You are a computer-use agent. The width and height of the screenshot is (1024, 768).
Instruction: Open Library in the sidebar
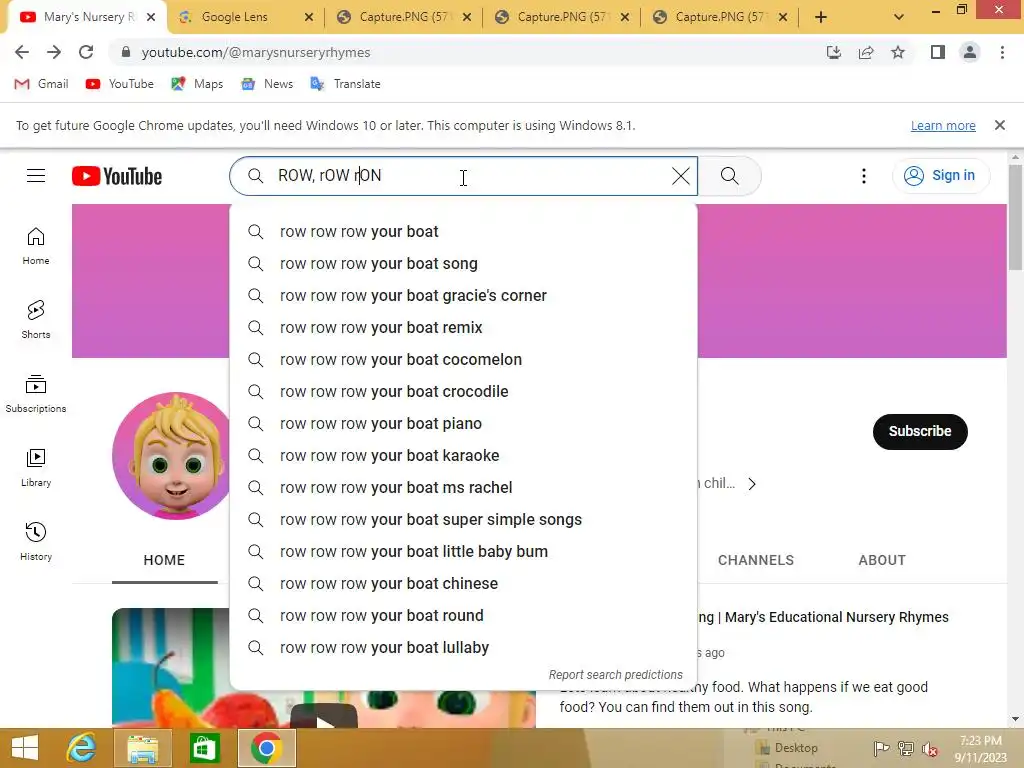(36, 468)
